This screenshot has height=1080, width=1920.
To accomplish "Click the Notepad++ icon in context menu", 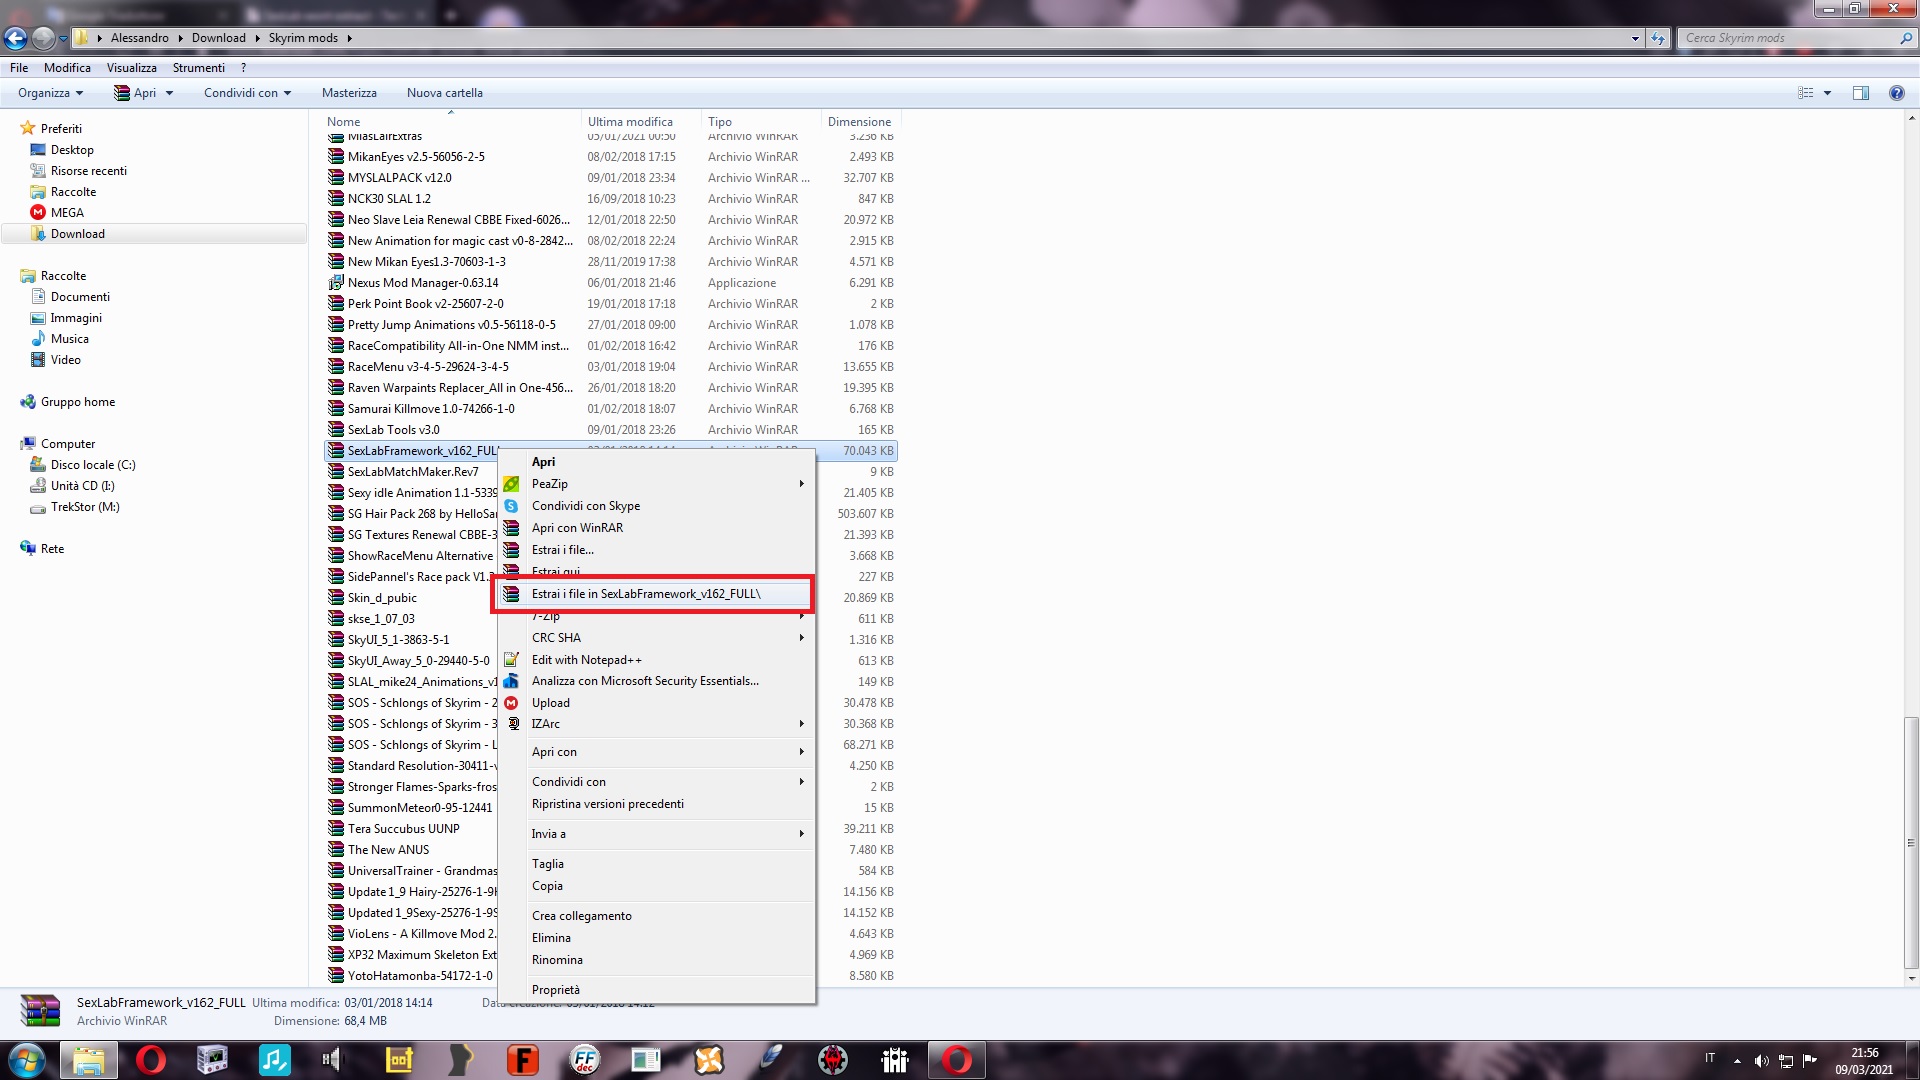I will point(511,659).
